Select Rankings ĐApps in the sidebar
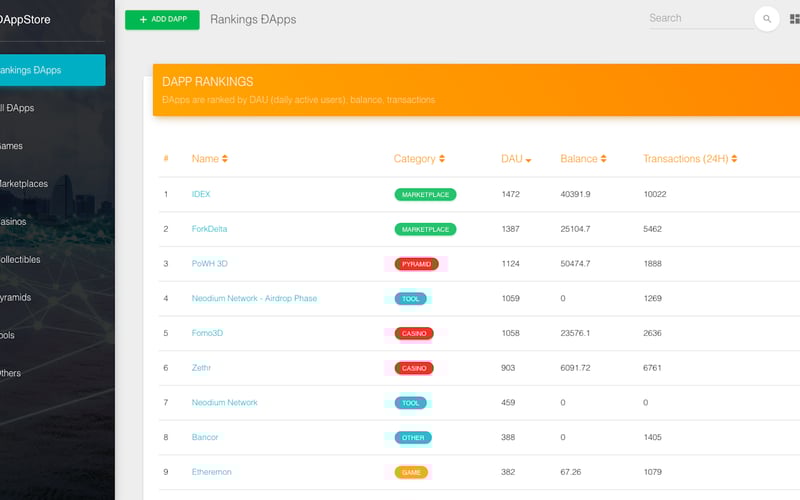 53,70
